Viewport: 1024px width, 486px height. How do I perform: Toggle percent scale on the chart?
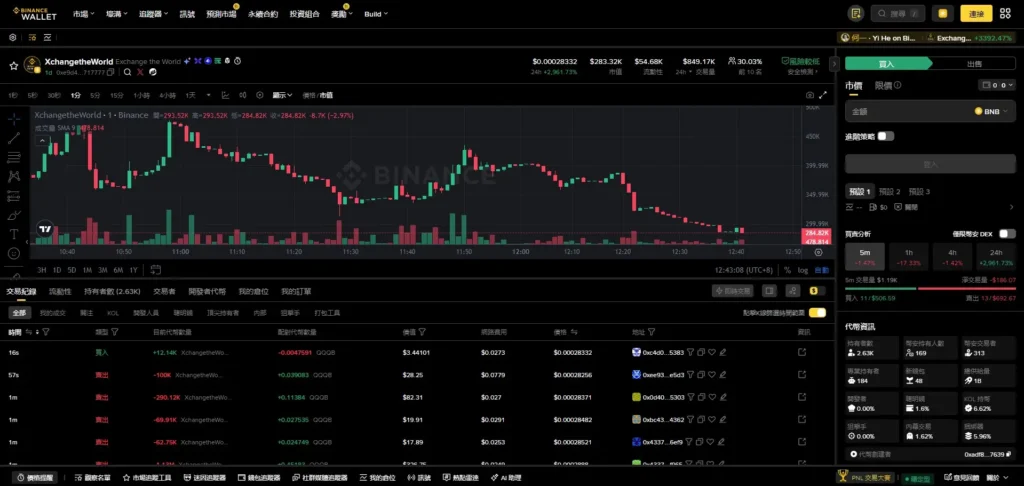pyautogui.click(x=788, y=270)
